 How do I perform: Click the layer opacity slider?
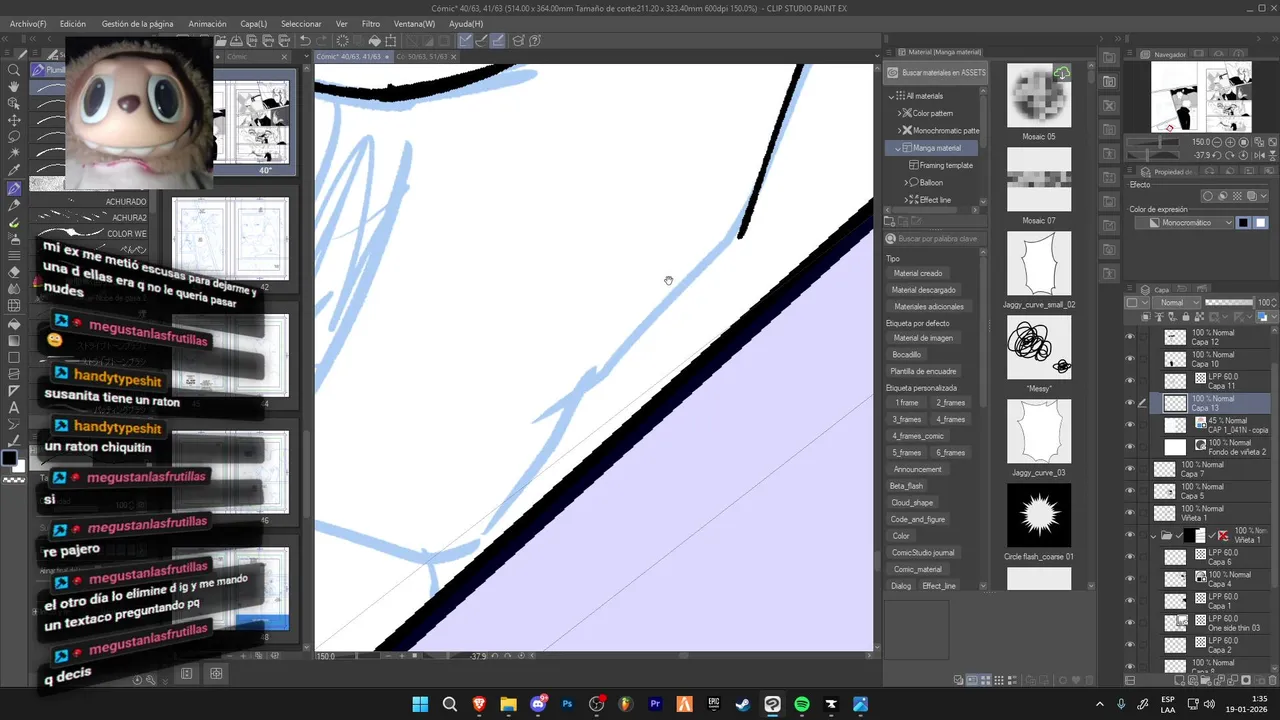(1229, 302)
